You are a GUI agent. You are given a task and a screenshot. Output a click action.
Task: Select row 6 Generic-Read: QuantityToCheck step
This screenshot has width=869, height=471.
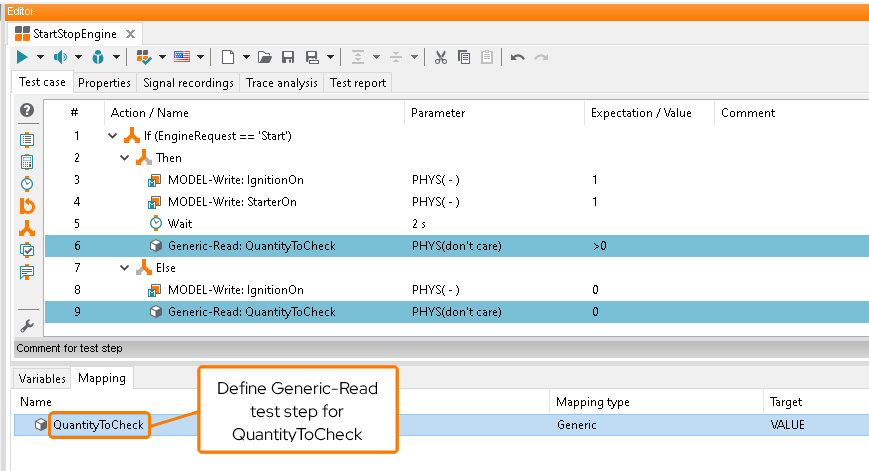(457, 246)
